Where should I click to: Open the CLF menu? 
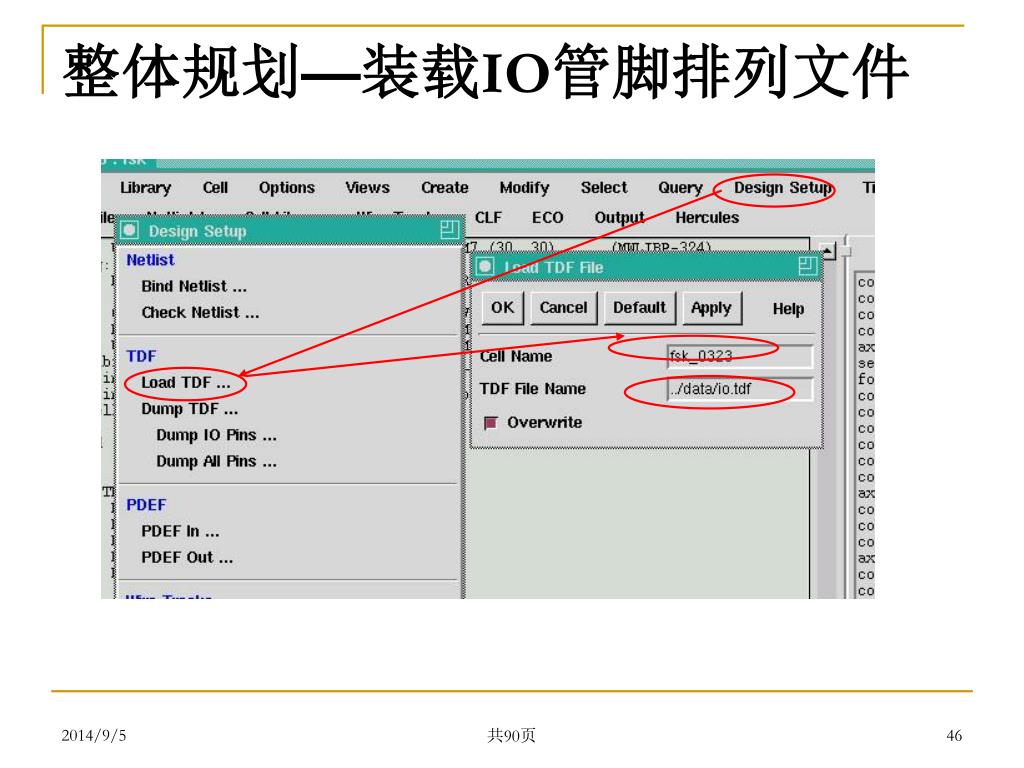[488, 218]
